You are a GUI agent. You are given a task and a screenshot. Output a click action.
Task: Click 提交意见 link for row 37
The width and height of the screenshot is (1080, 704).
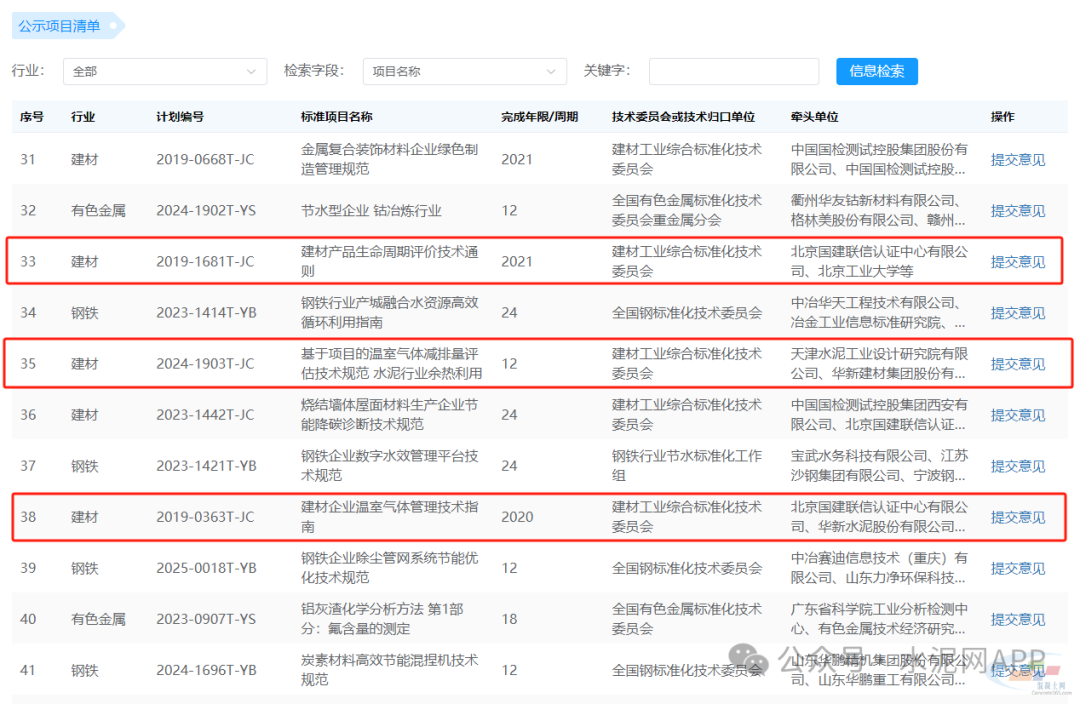tap(1017, 466)
